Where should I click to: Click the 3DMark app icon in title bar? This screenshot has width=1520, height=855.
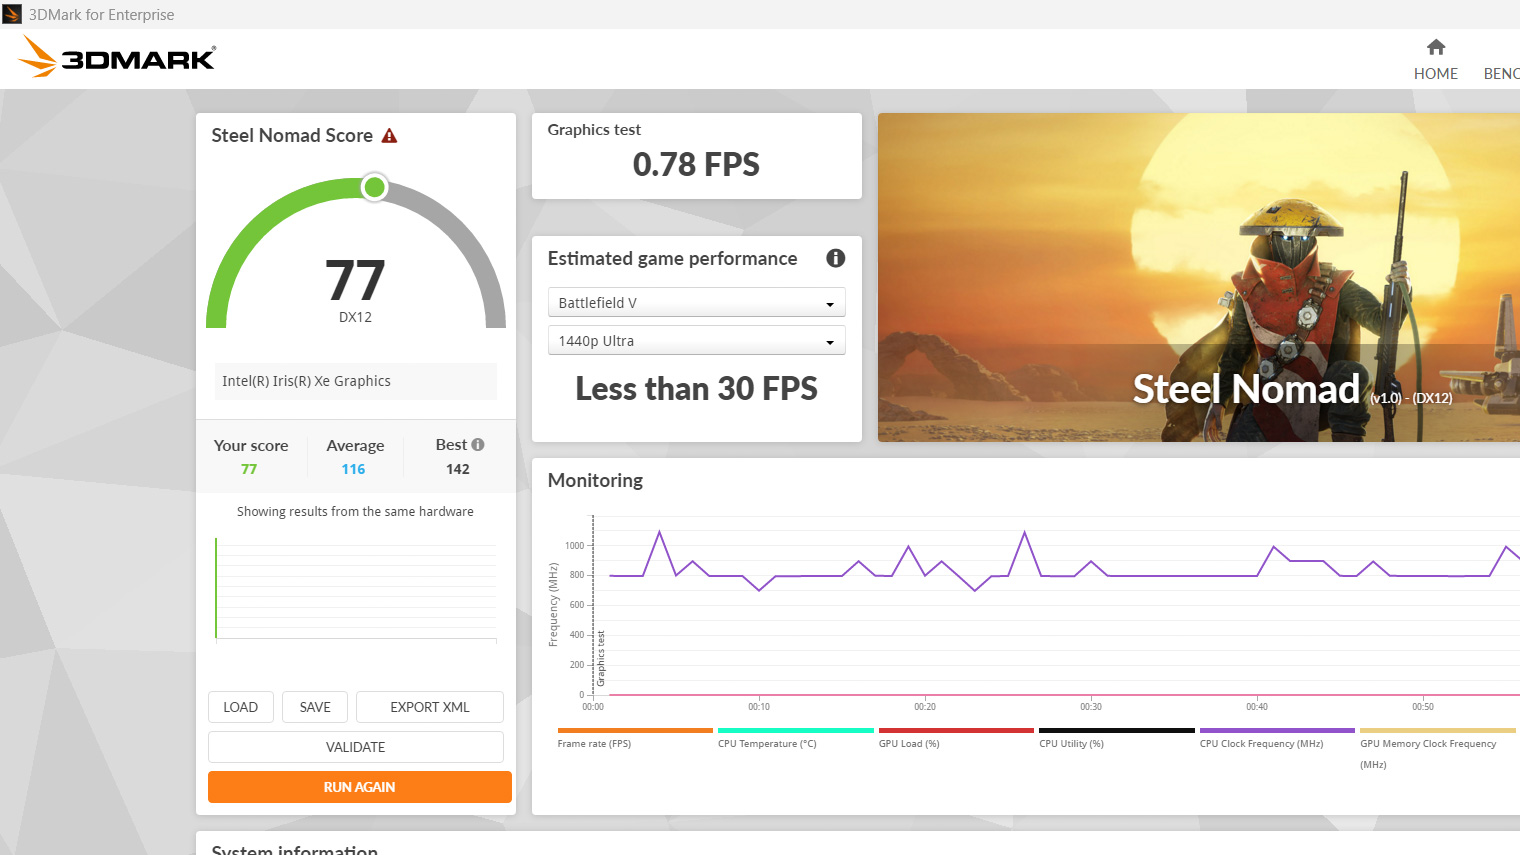(x=12, y=14)
